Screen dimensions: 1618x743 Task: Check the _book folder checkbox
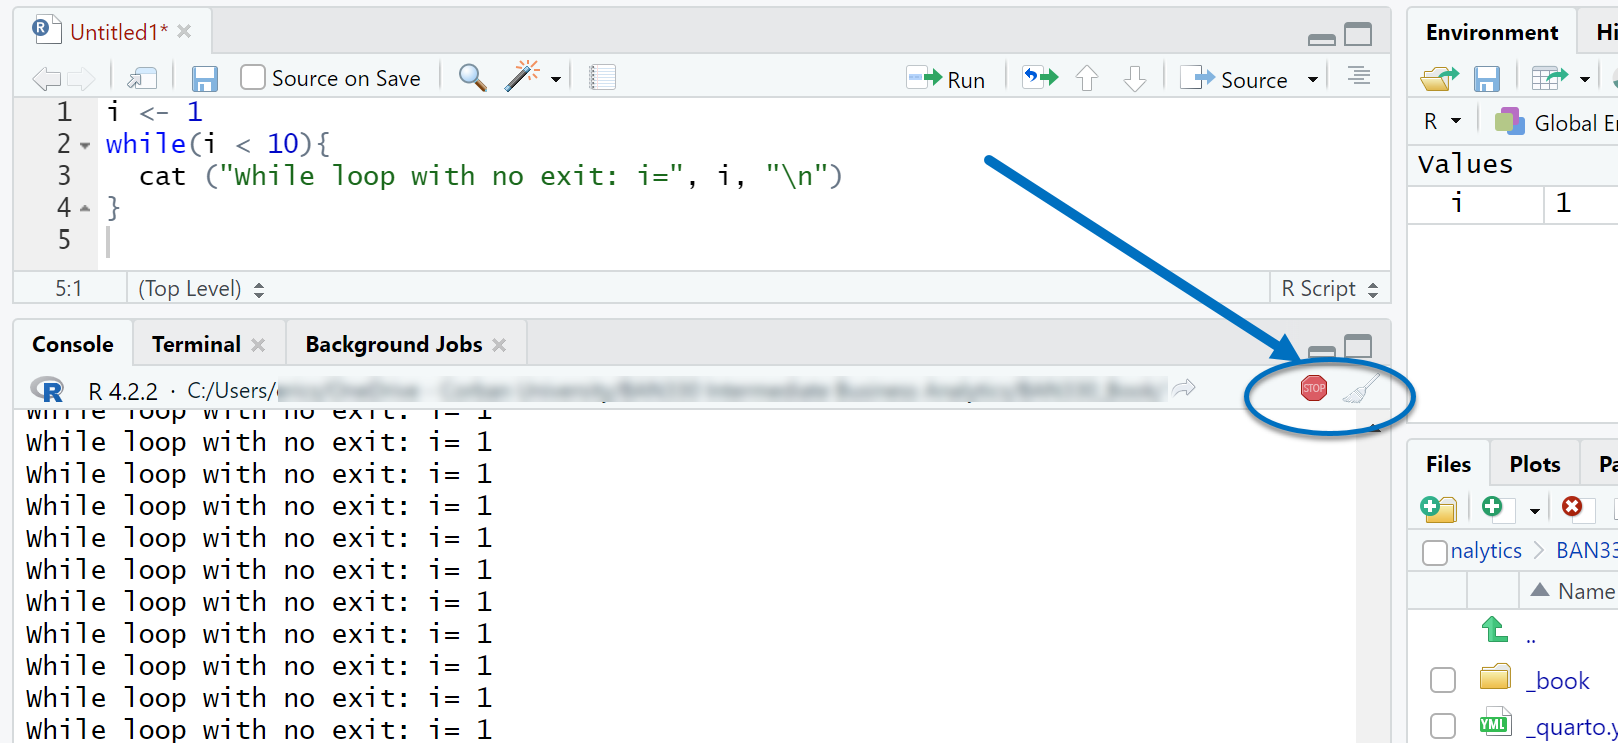[x=1442, y=680]
